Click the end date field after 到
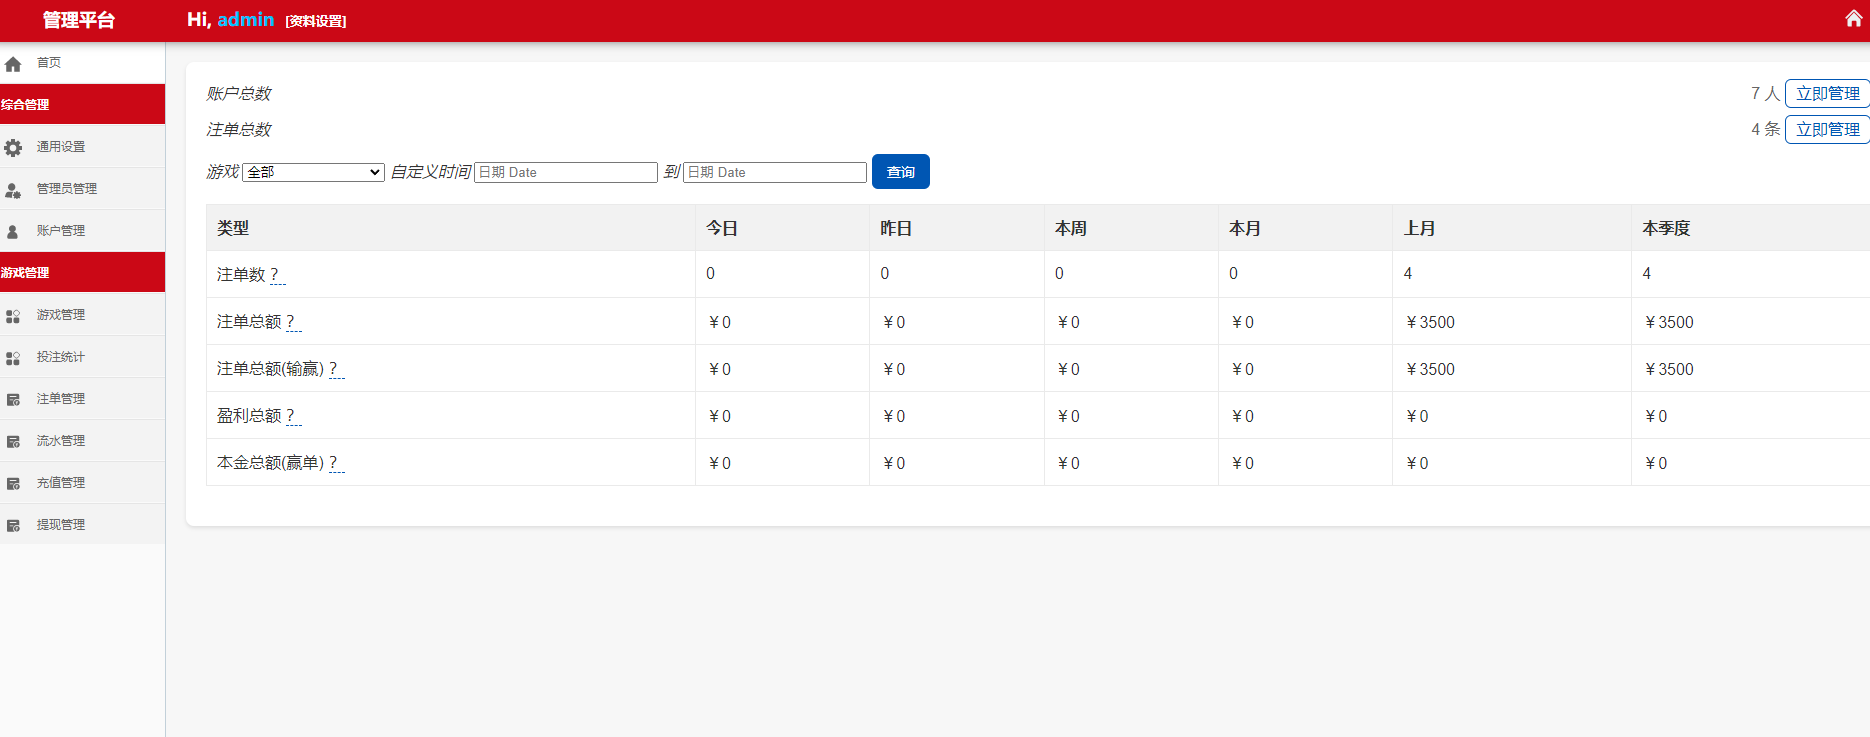Screen dimensions: 1870x737 pyautogui.click(x=774, y=172)
